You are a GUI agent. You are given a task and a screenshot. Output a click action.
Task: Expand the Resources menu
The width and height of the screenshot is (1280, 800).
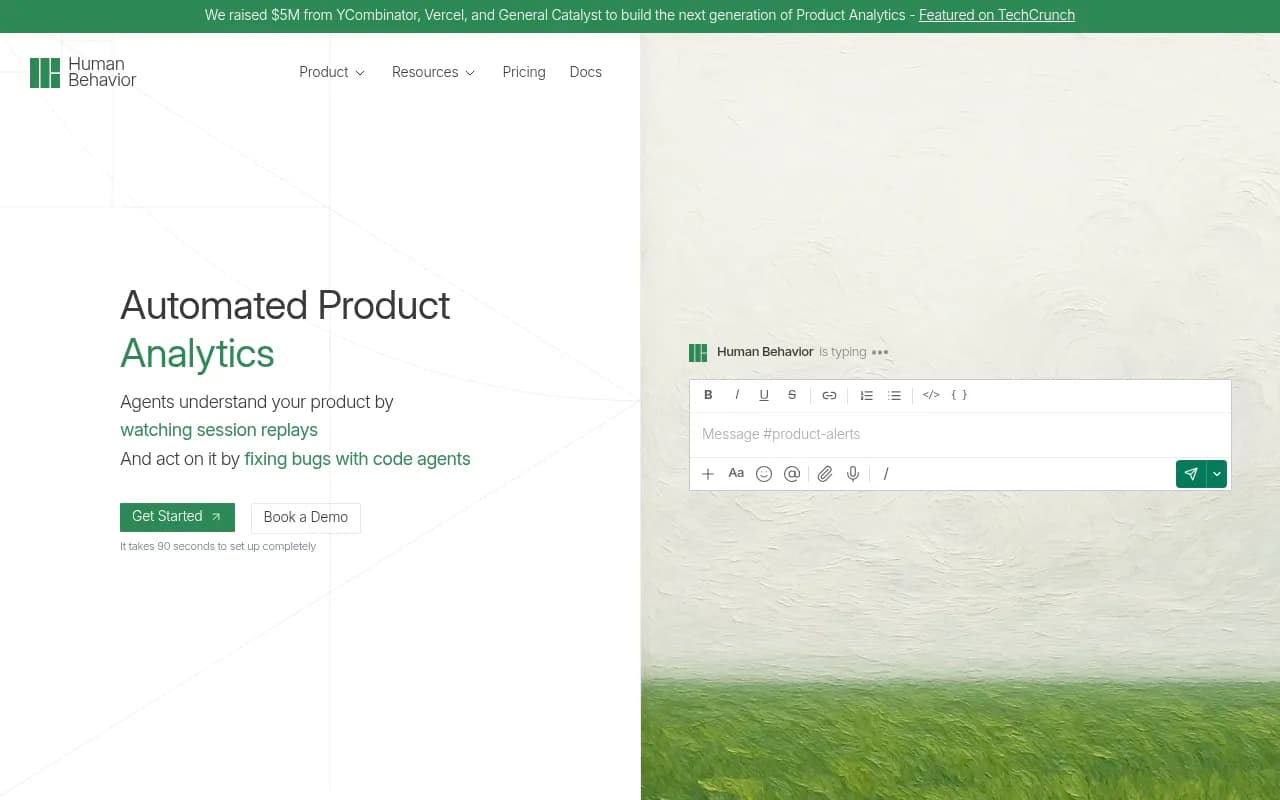click(x=434, y=72)
